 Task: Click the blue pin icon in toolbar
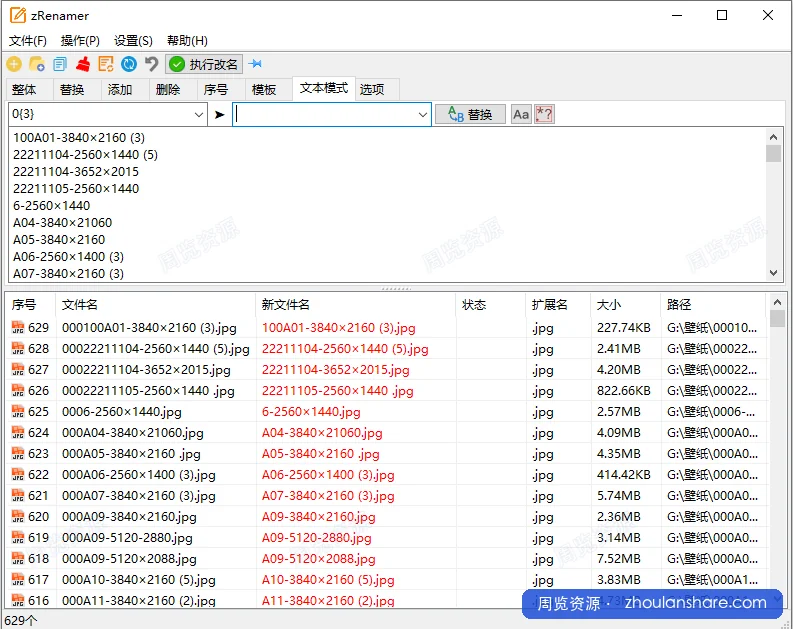[x=255, y=64]
